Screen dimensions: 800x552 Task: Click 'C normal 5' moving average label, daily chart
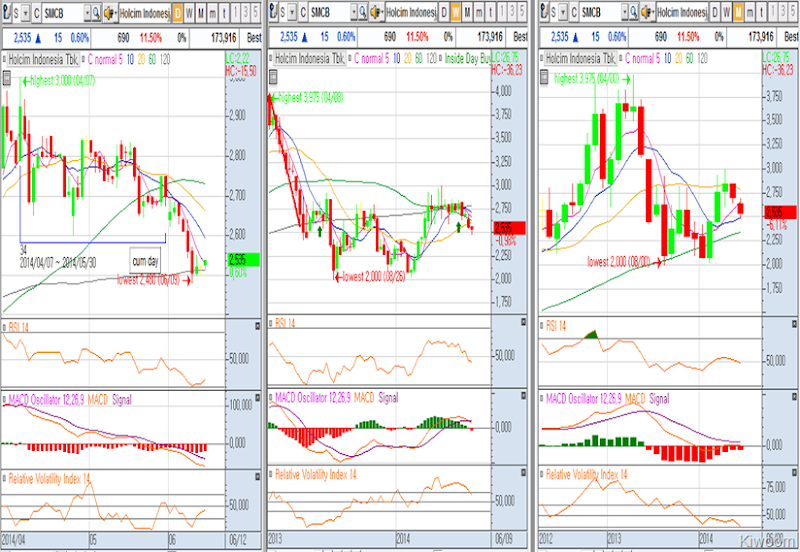(x=105, y=60)
